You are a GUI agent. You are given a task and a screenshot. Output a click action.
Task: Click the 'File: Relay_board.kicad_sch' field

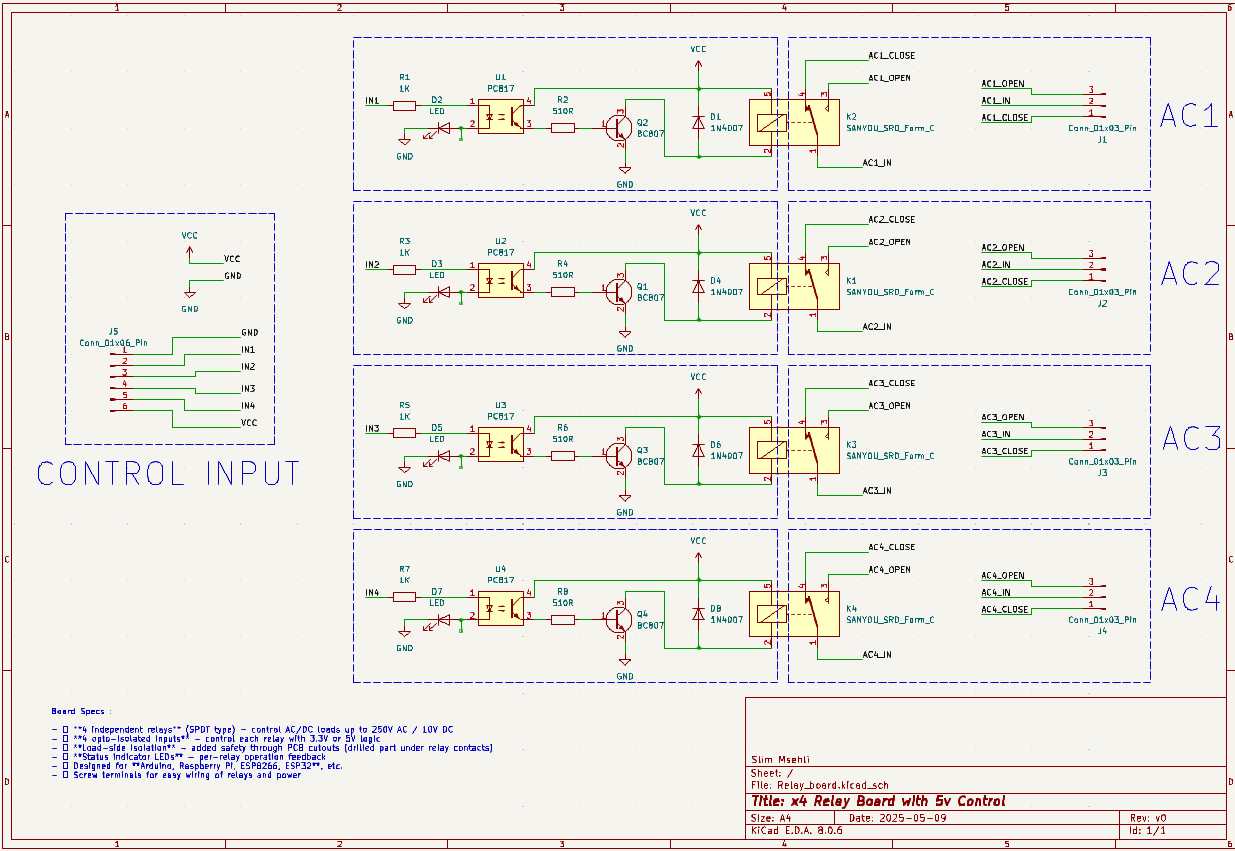click(x=820, y=786)
